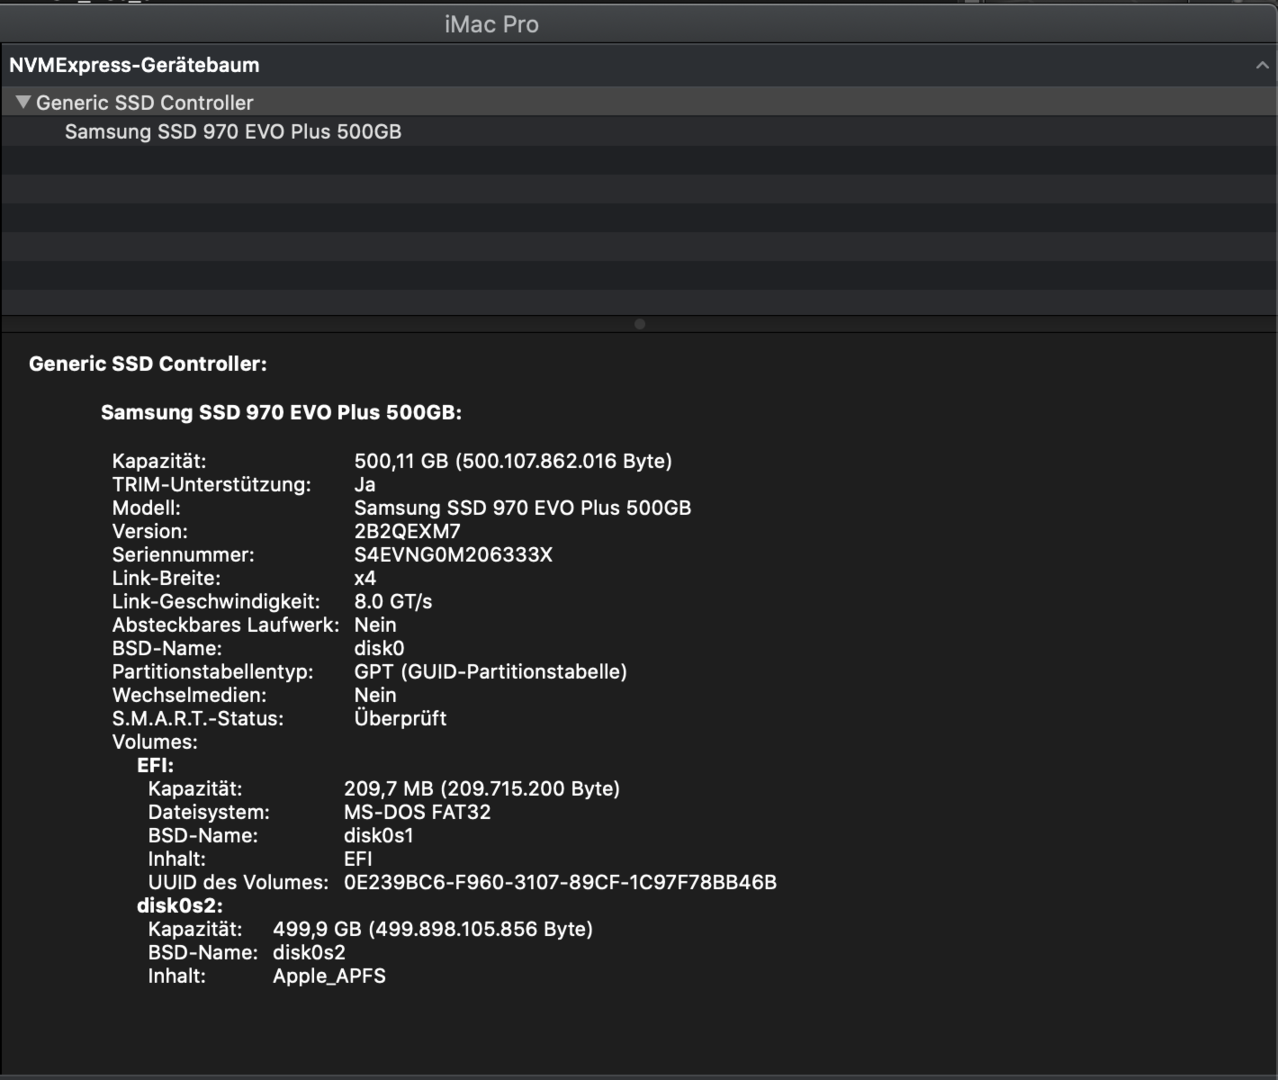
Task: Click the iMac Pro window title
Action: click(x=491, y=24)
